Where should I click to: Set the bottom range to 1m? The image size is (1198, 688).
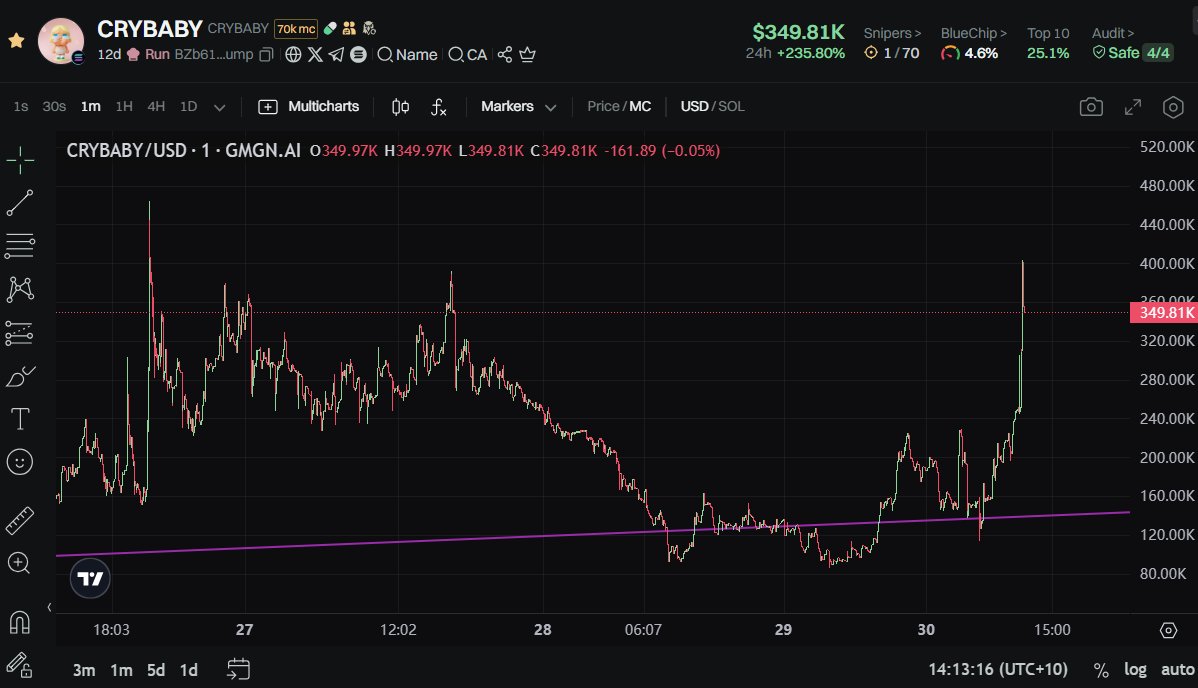(x=121, y=670)
